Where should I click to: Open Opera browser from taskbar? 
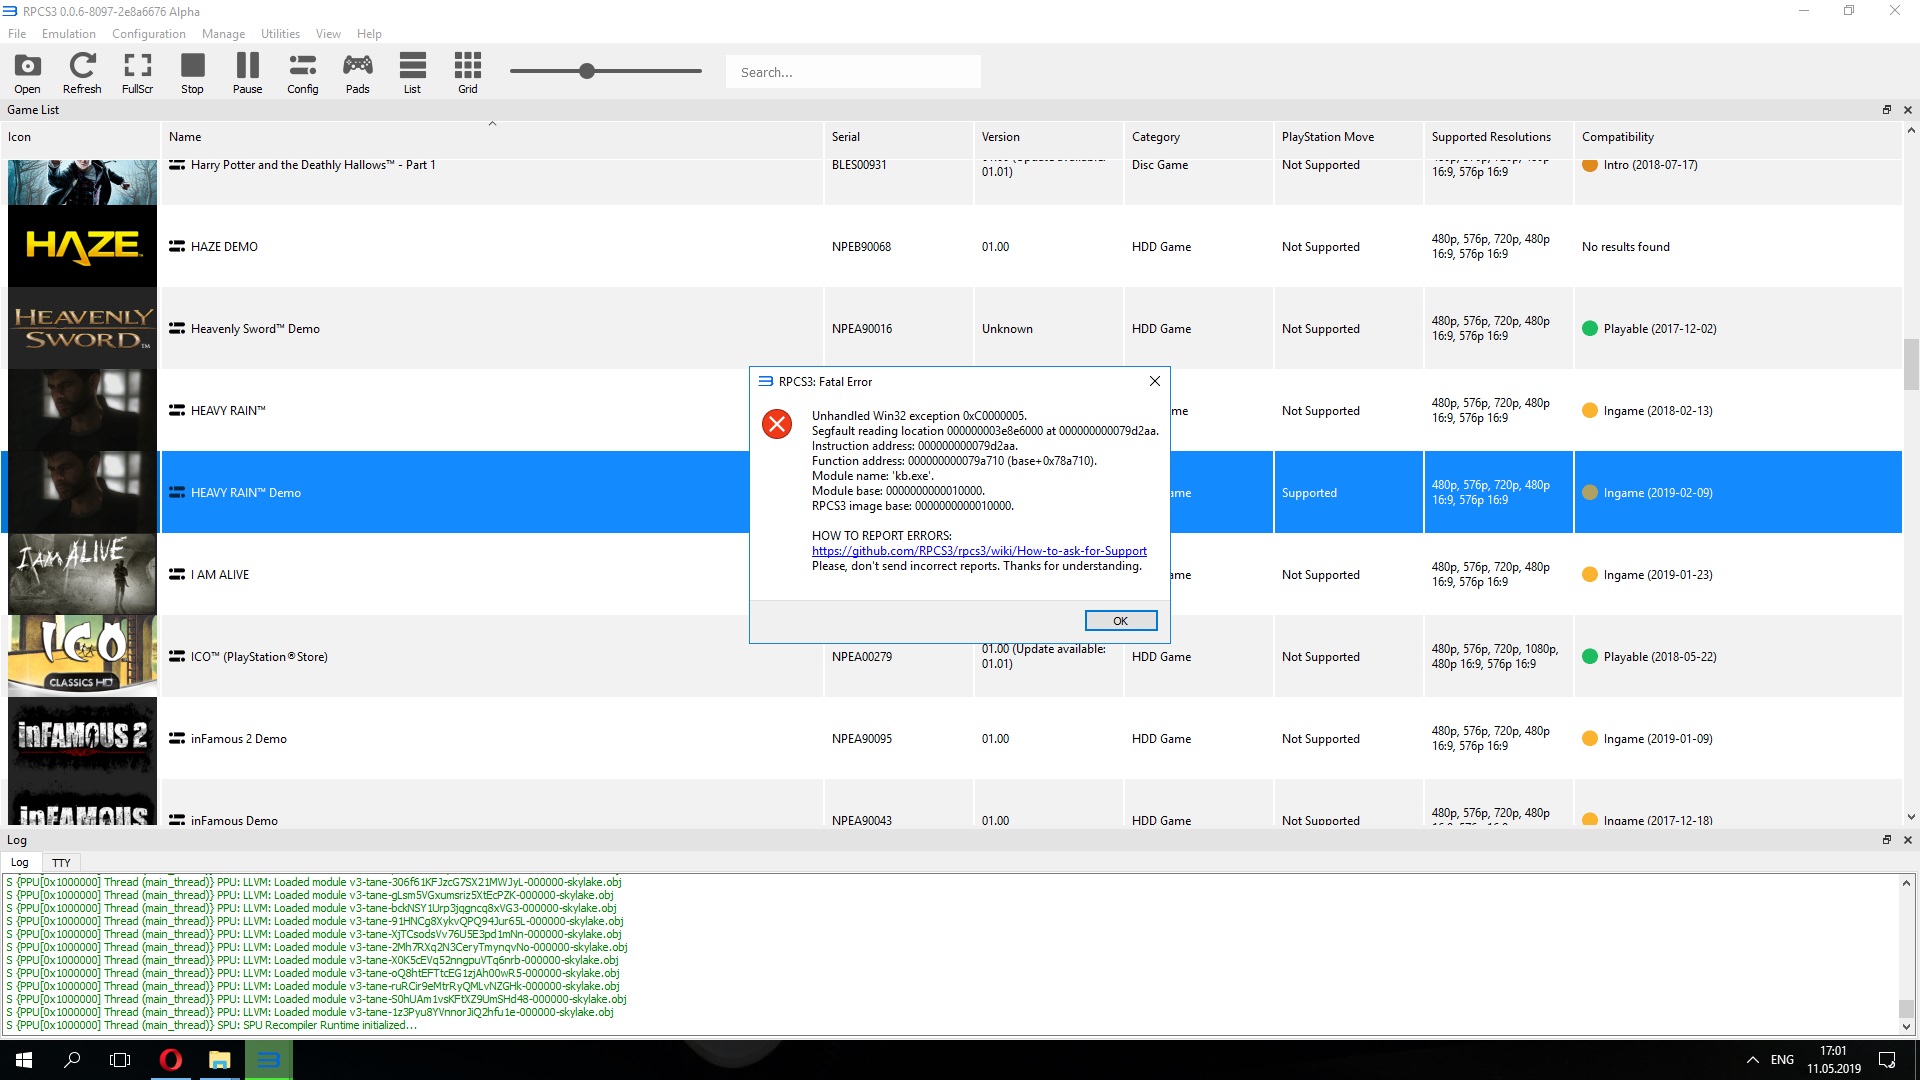tap(171, 1060)
